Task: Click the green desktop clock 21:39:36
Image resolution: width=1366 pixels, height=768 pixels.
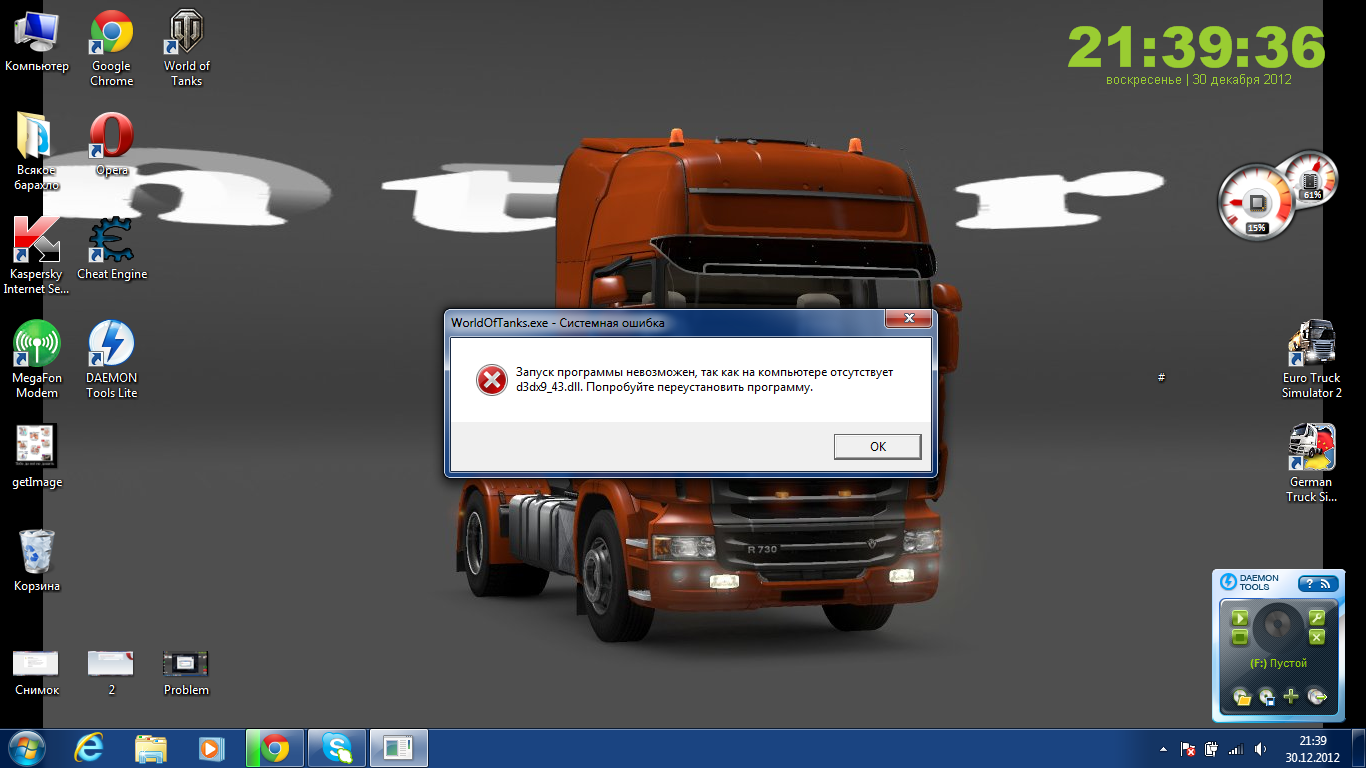Action: coord(1197,46)
